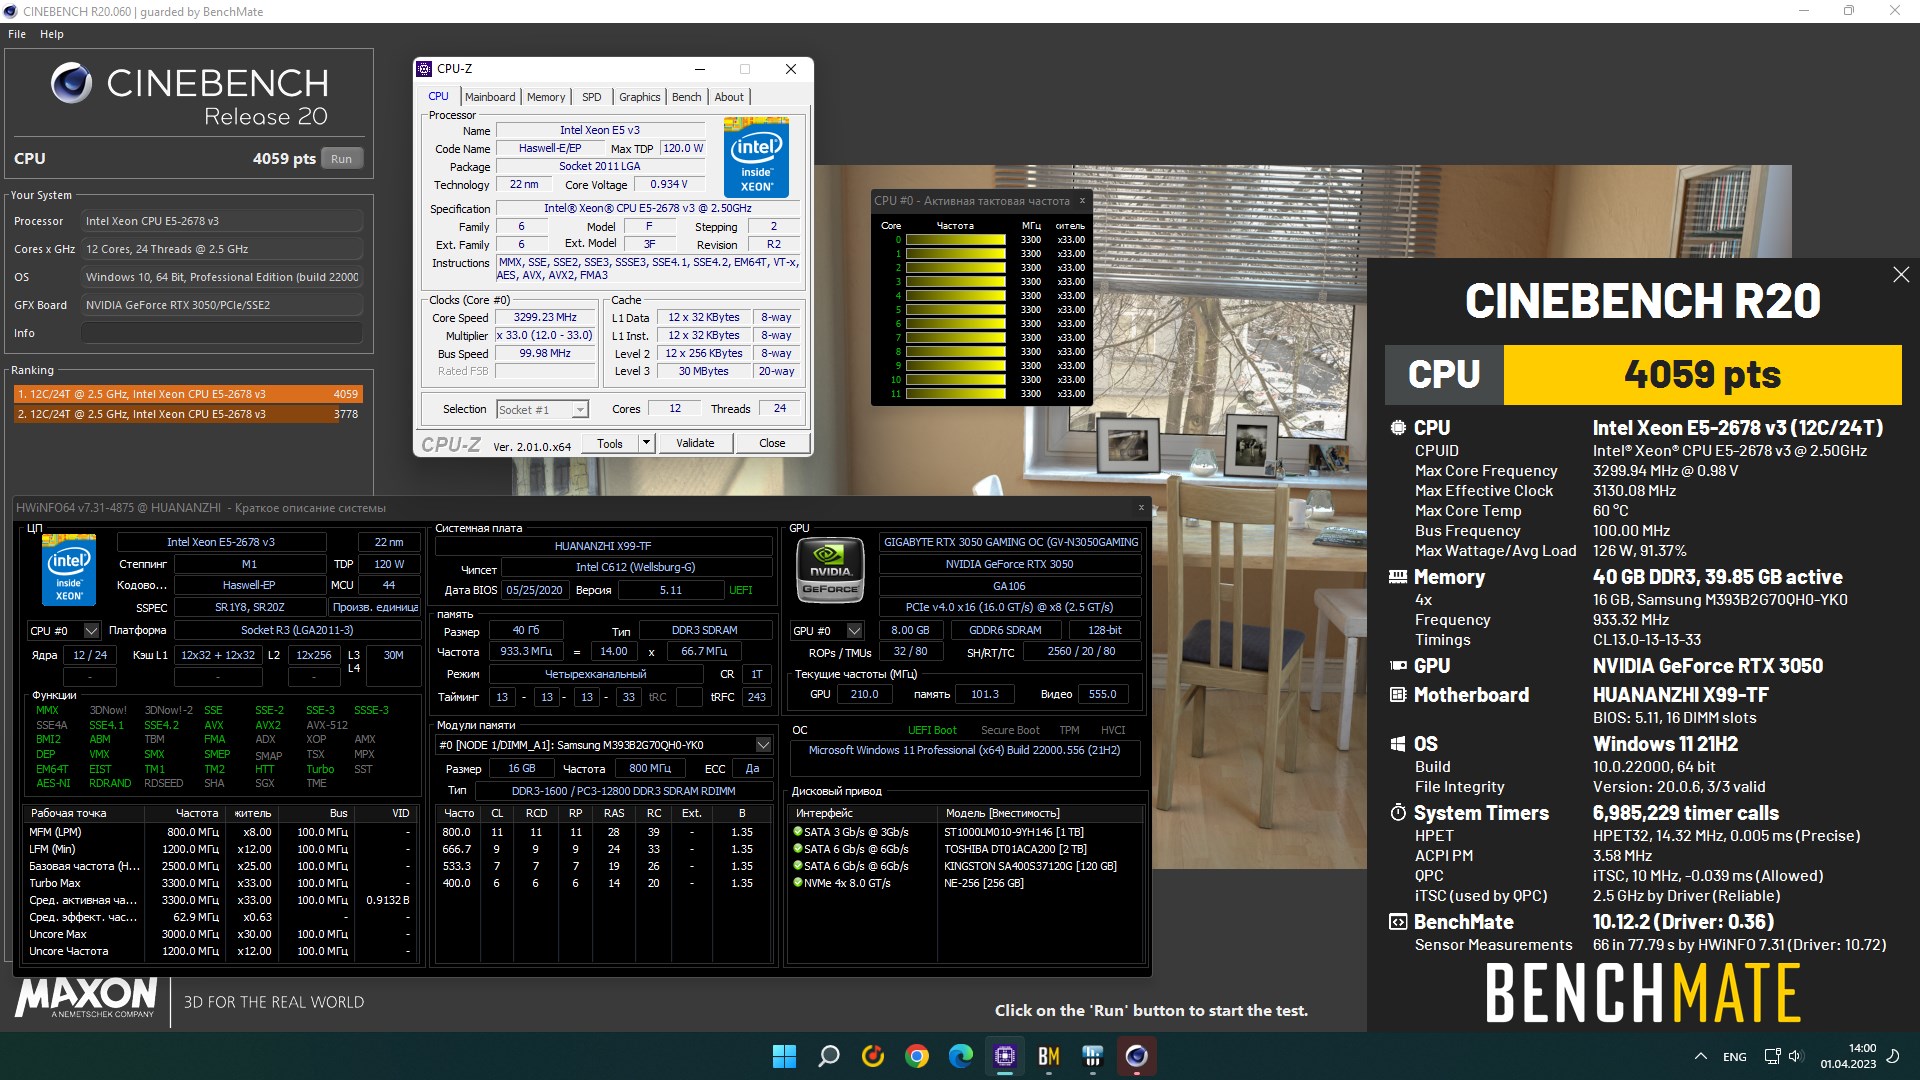Click the Turbo Max row in HWiNFO
Viewport: 1920px width, 1080px height.
[x=220, y=883]
